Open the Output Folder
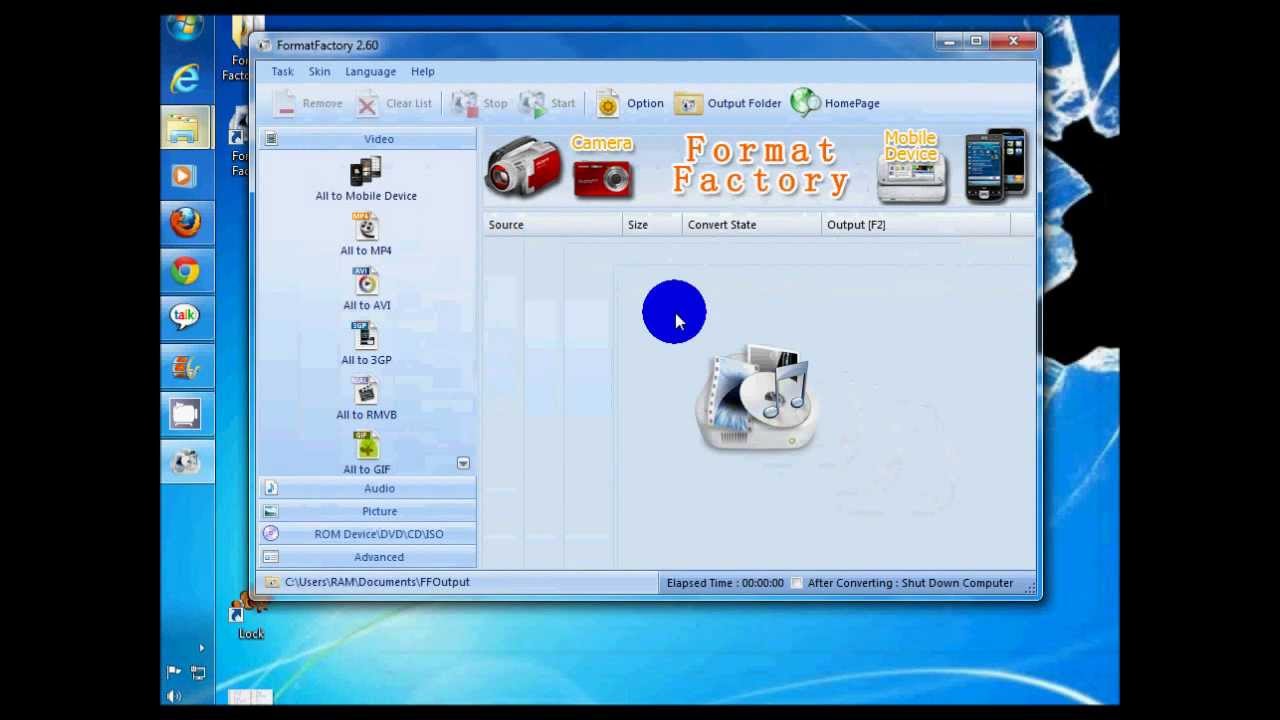This screenshot has height=720, width=1280. click(x=728, y=103)
